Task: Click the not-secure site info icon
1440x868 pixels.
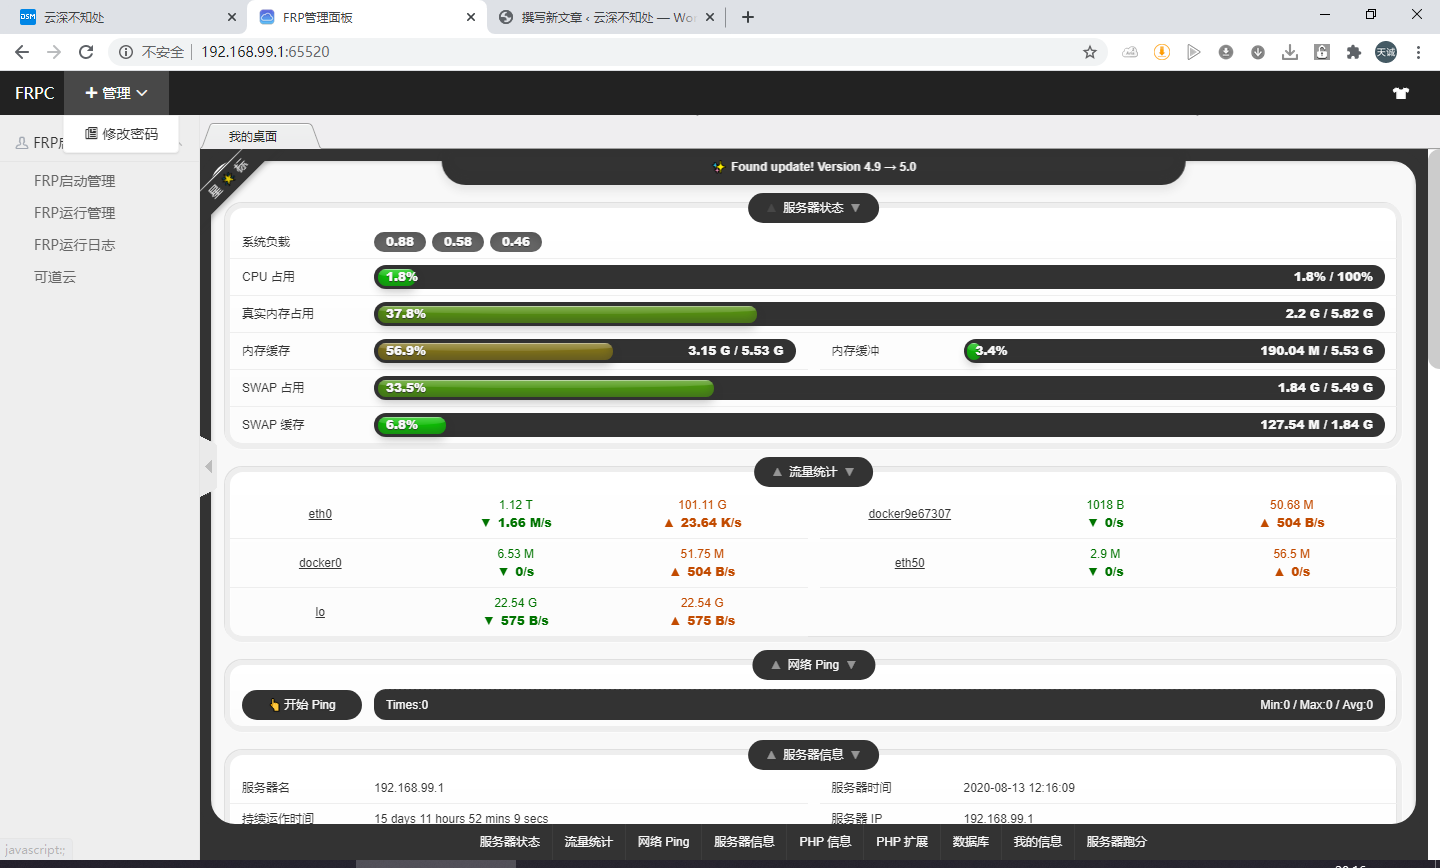Action: pos(126,52)
